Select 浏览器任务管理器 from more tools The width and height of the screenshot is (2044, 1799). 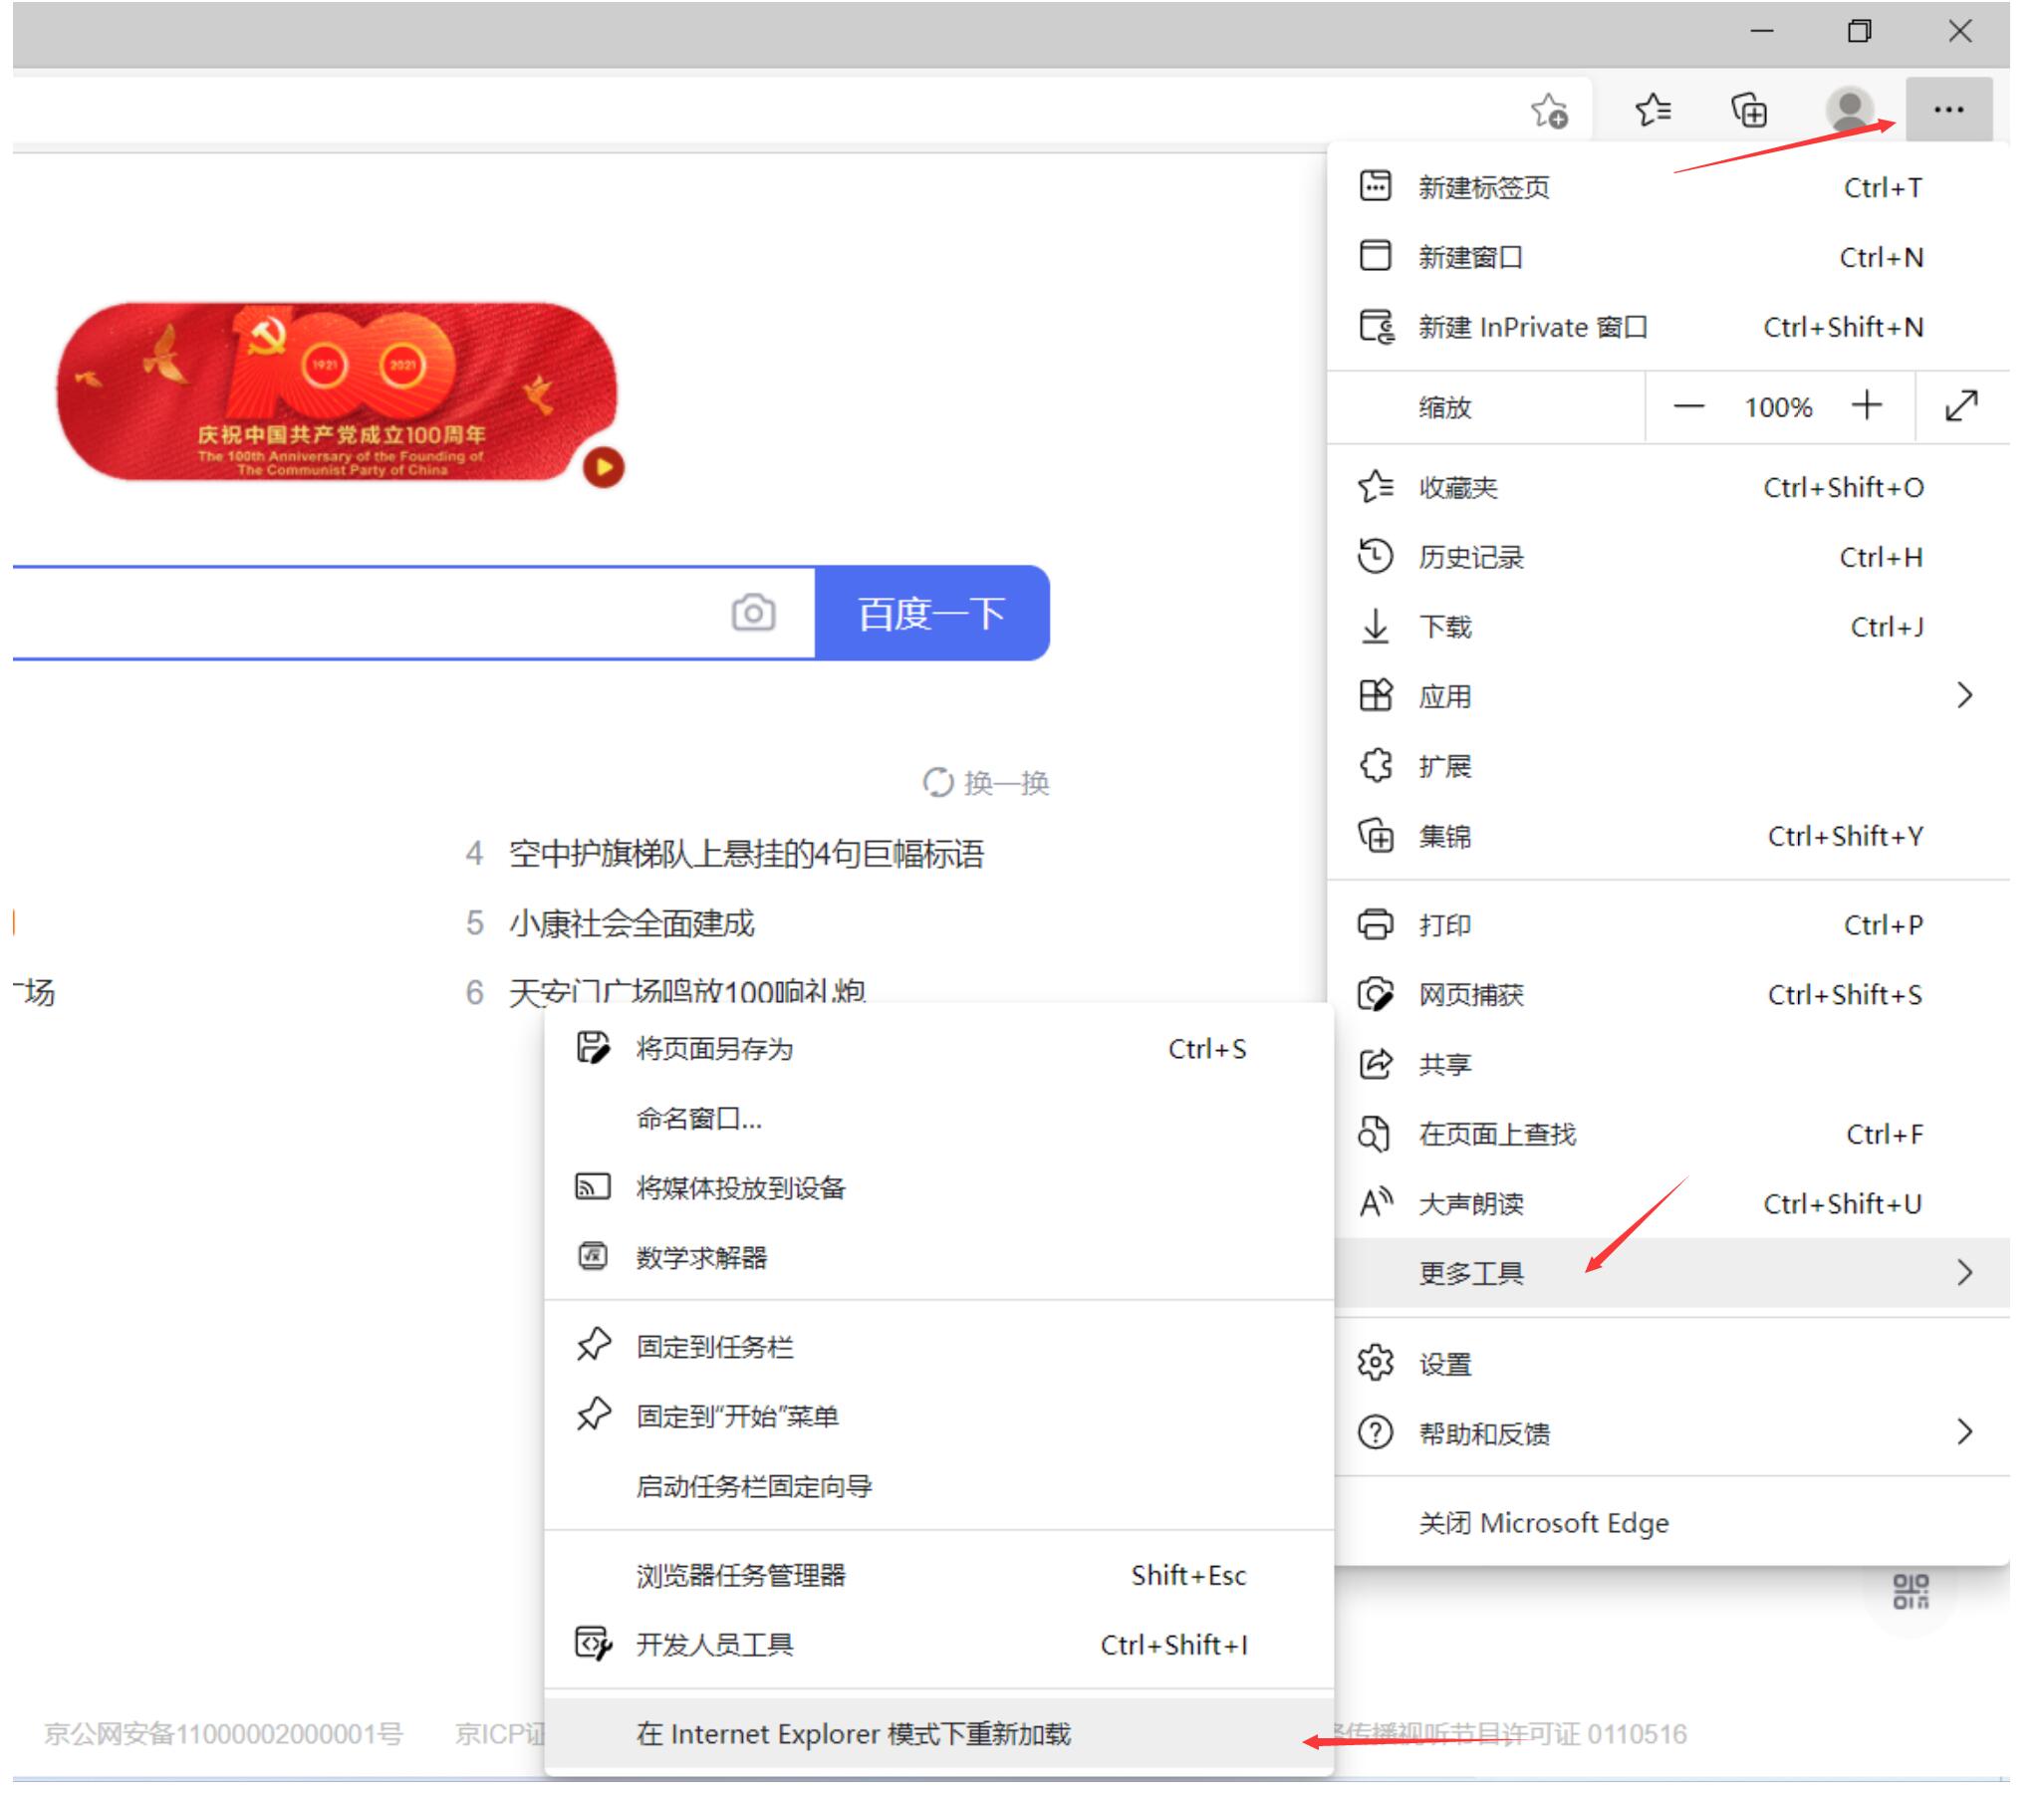pyautogui.click(x=740, y=1575)
